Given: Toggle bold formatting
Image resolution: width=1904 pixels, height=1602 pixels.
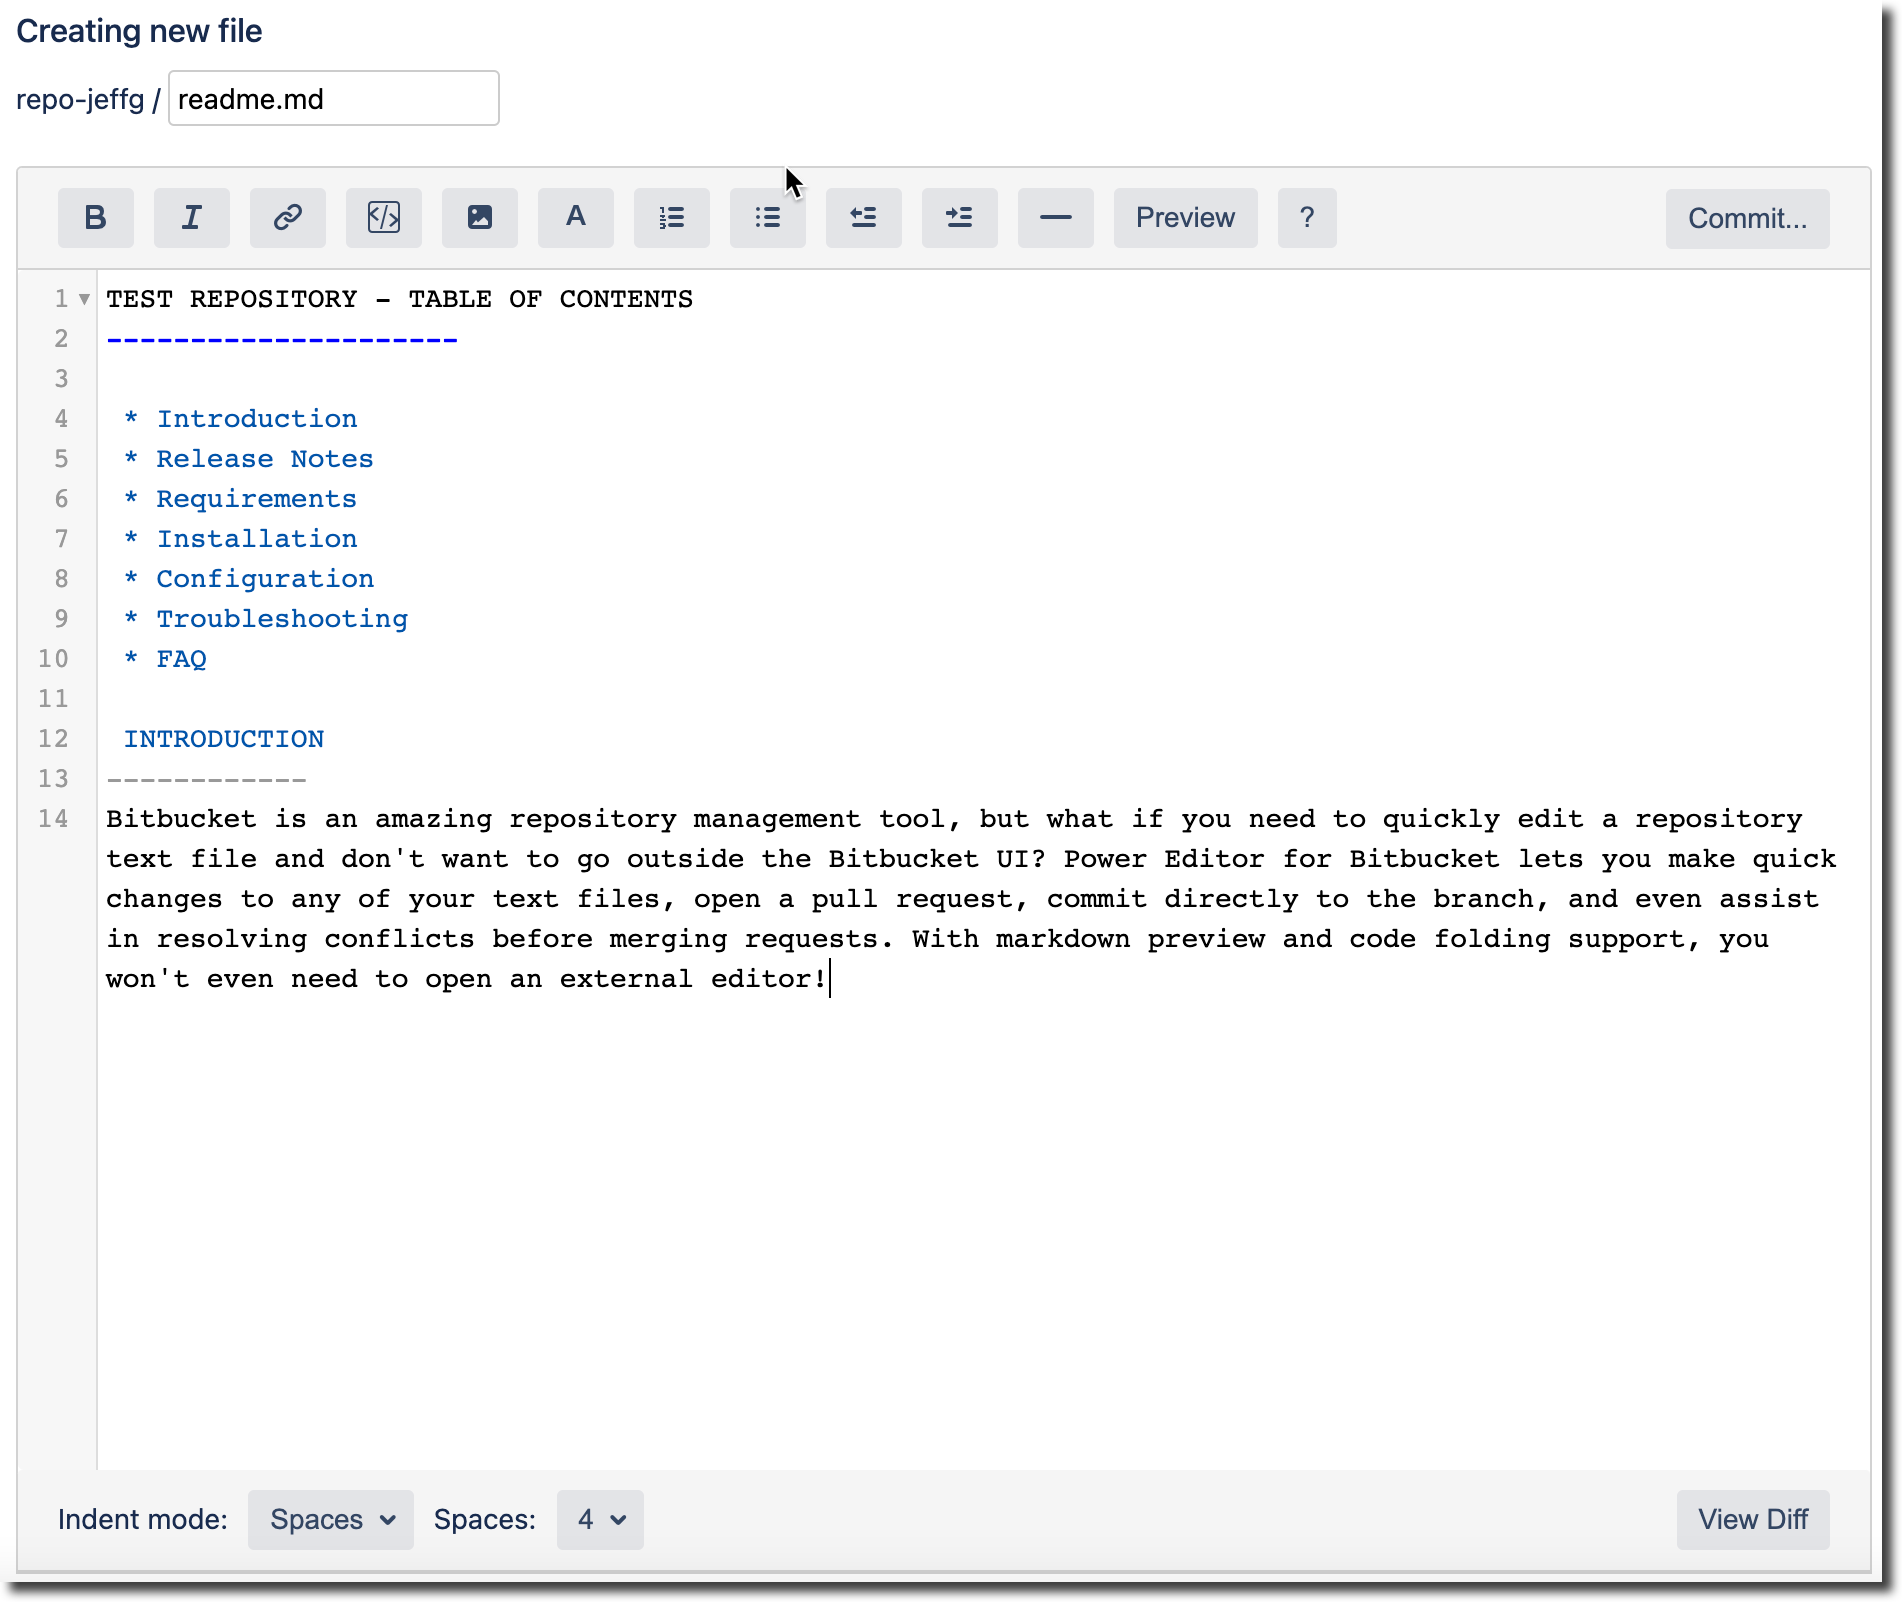Looking at the screenshot, I should pos(95,218).
